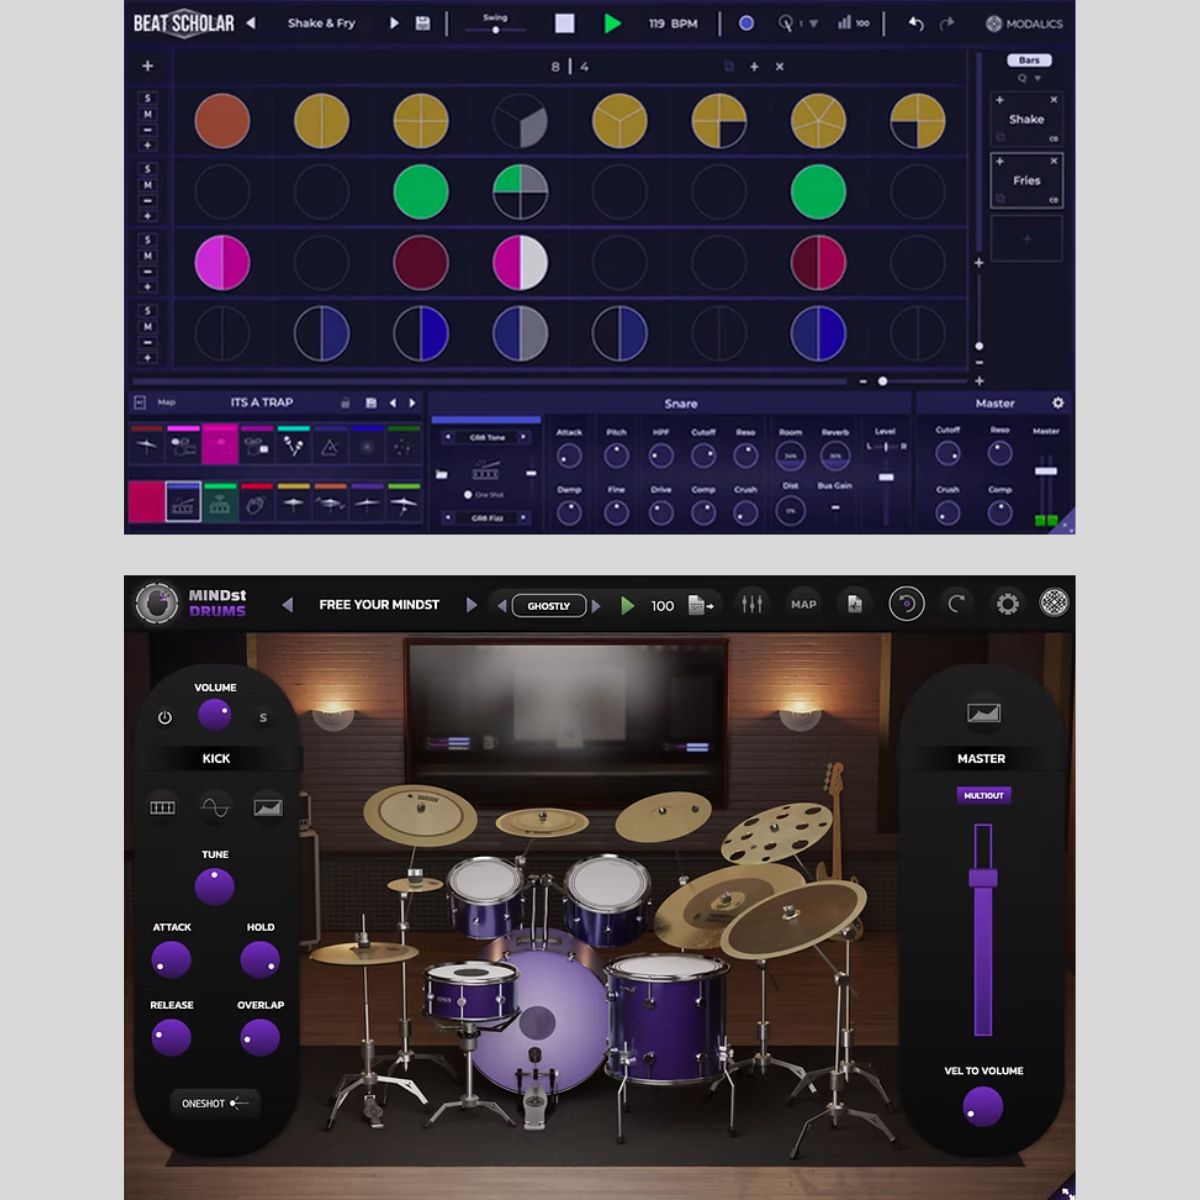Copy the pattern using the duplicate icon beside 8|4
The height and width of the screenshot is (1200, 1200).
coord(729,67)
